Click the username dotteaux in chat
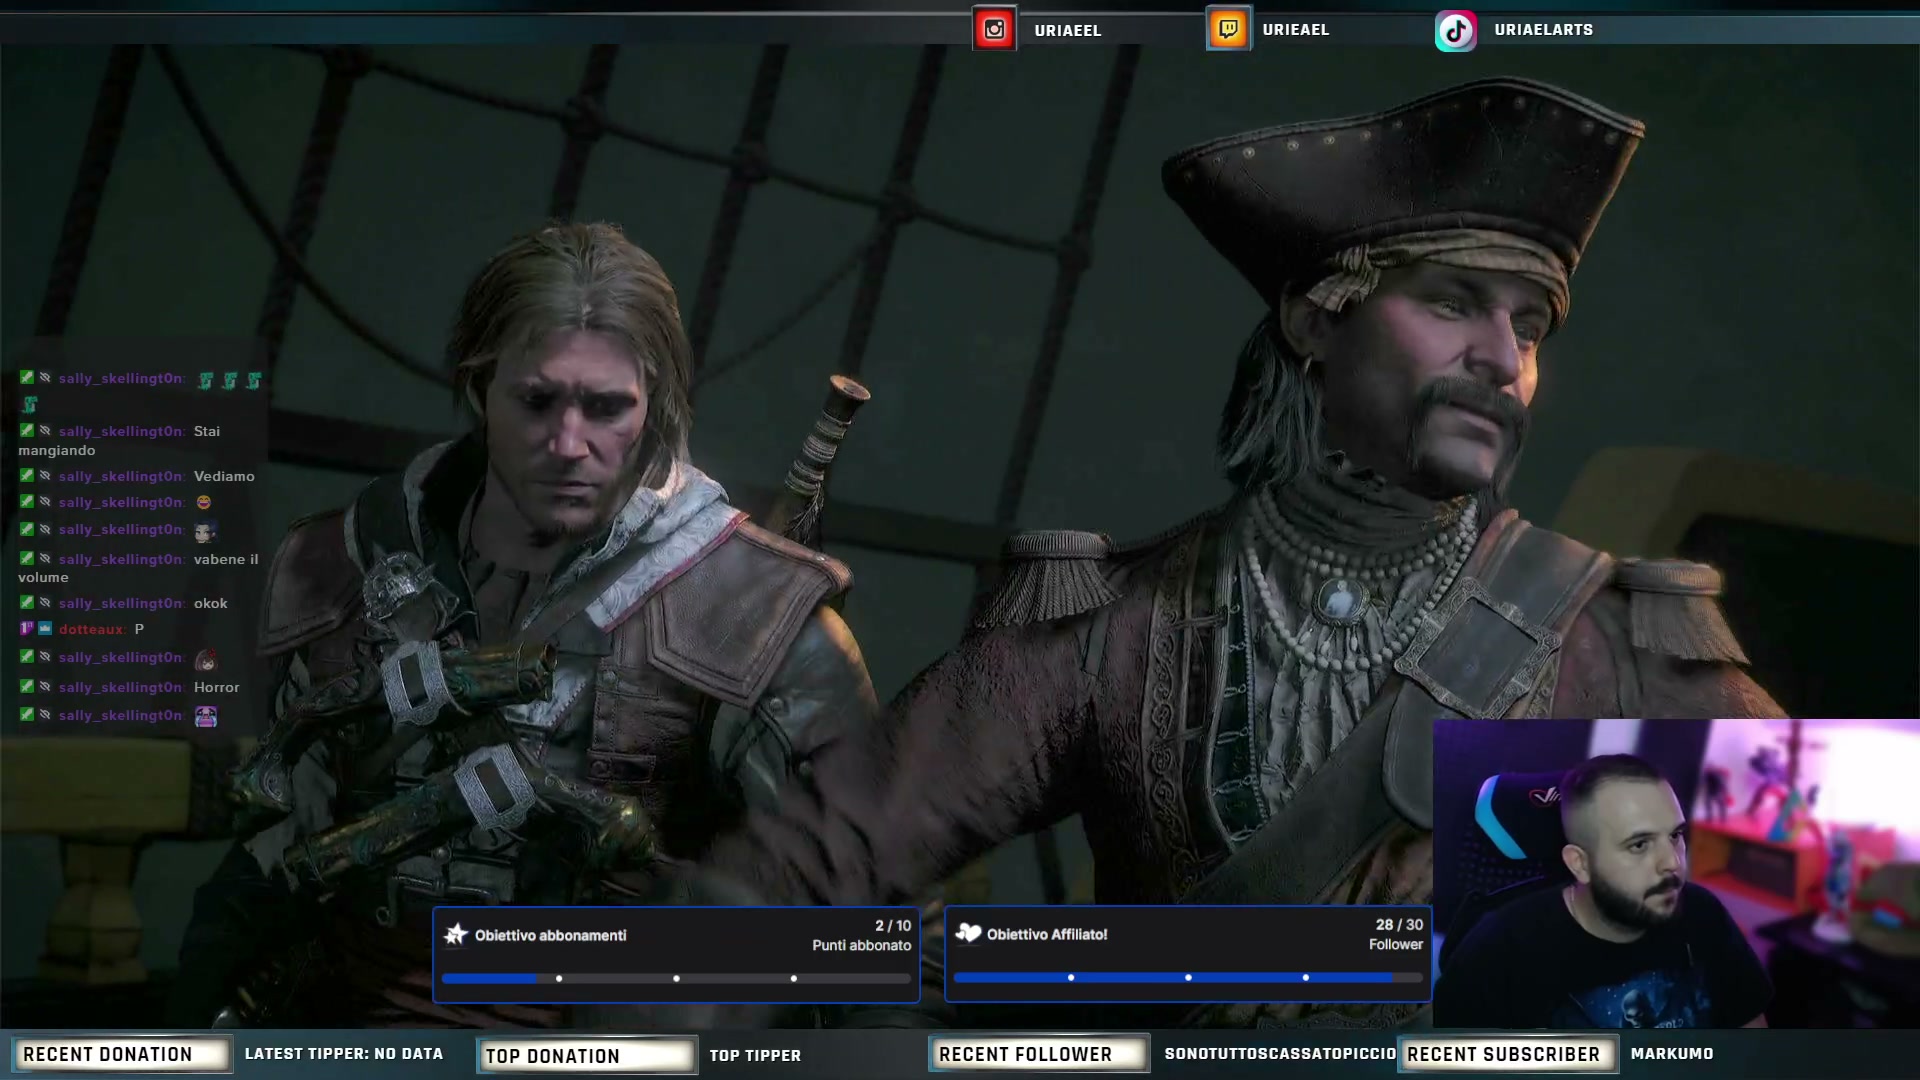 pyautogui.click(x=92, y=629)
